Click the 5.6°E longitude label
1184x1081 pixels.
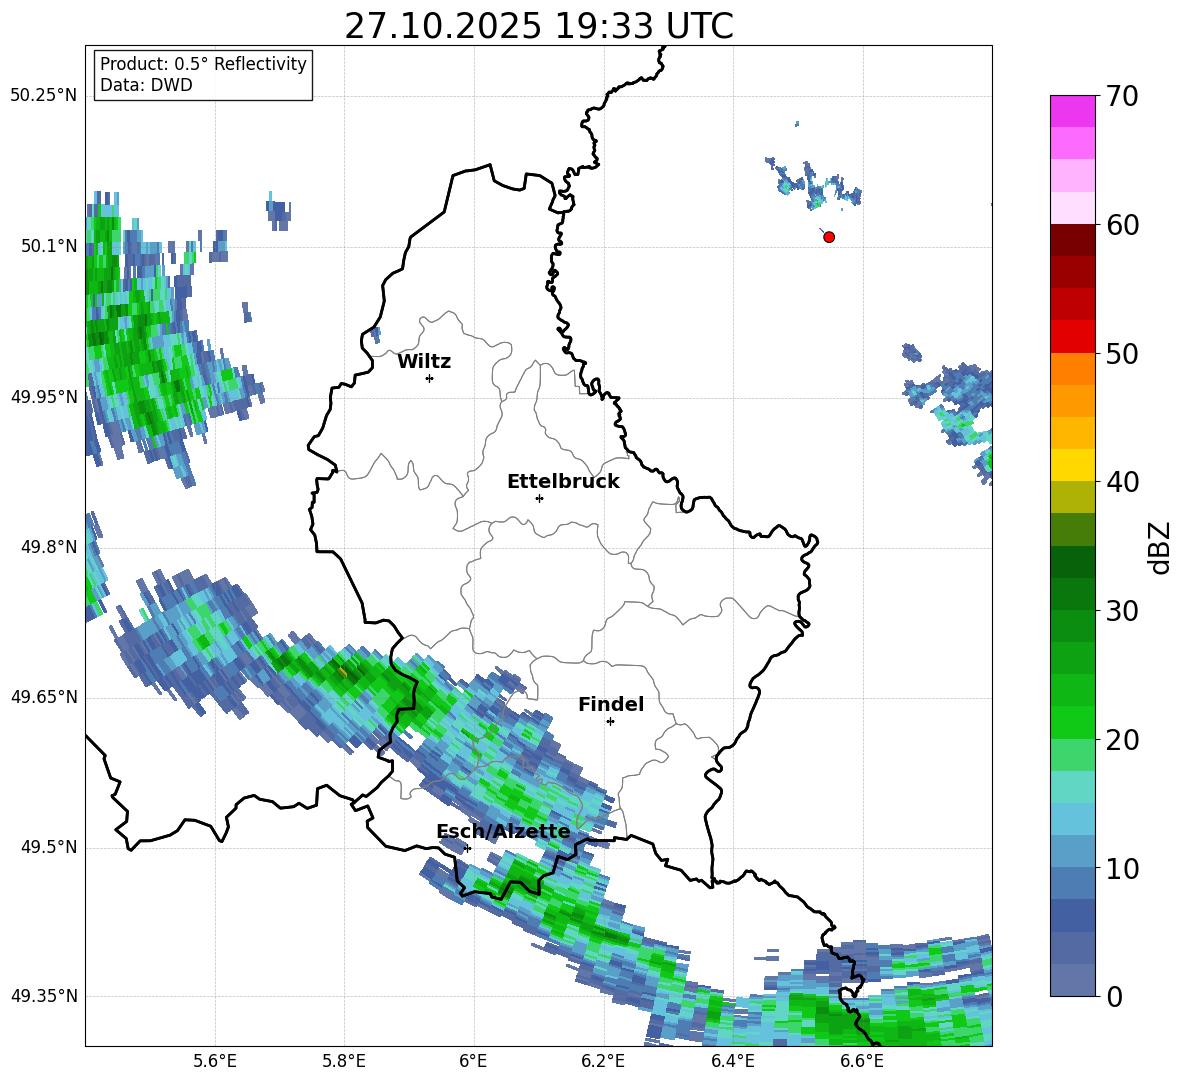tap(215, 1061)
